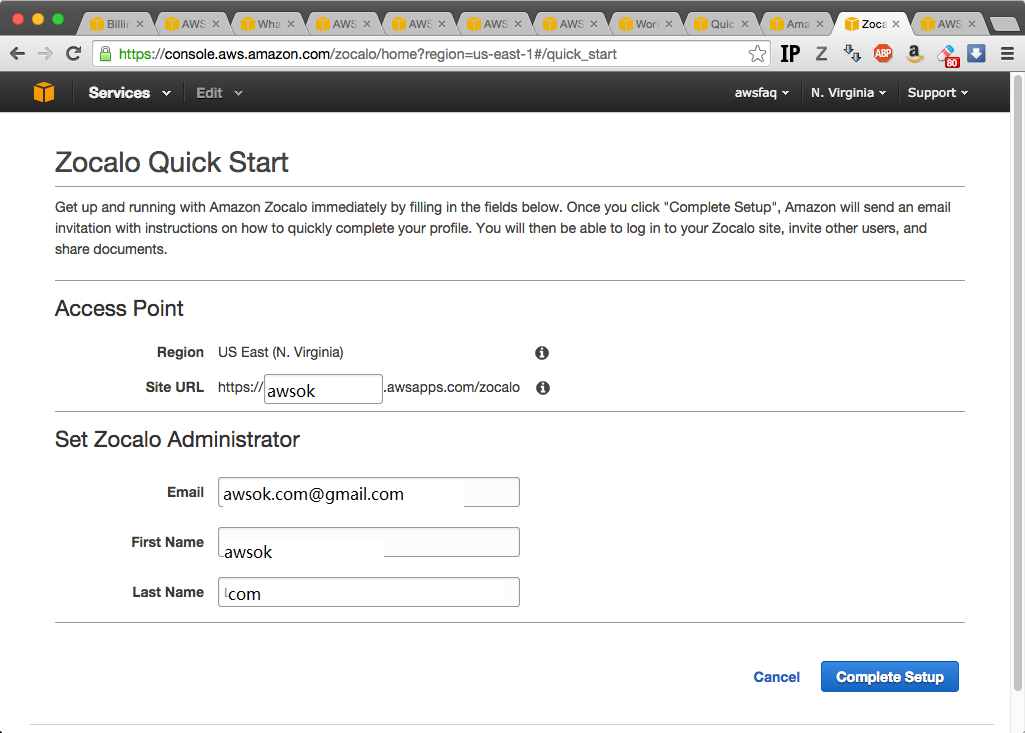The image size is (1025, 733).
Task: Open the awsfaq account dropdown
Action: point(762,93)
